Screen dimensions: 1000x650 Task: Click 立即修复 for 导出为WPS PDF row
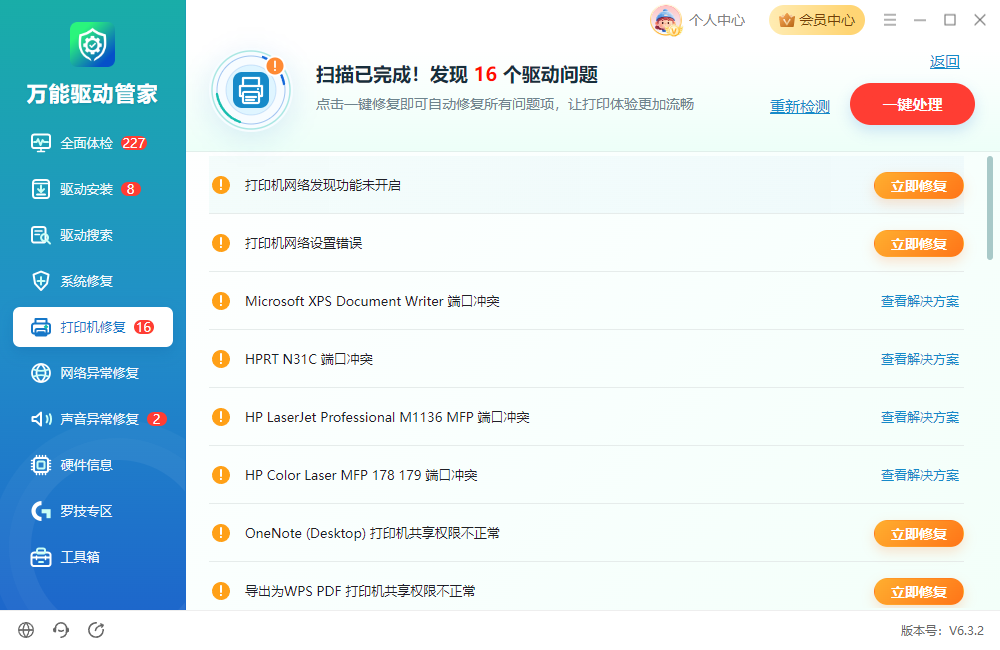(918, 592)
